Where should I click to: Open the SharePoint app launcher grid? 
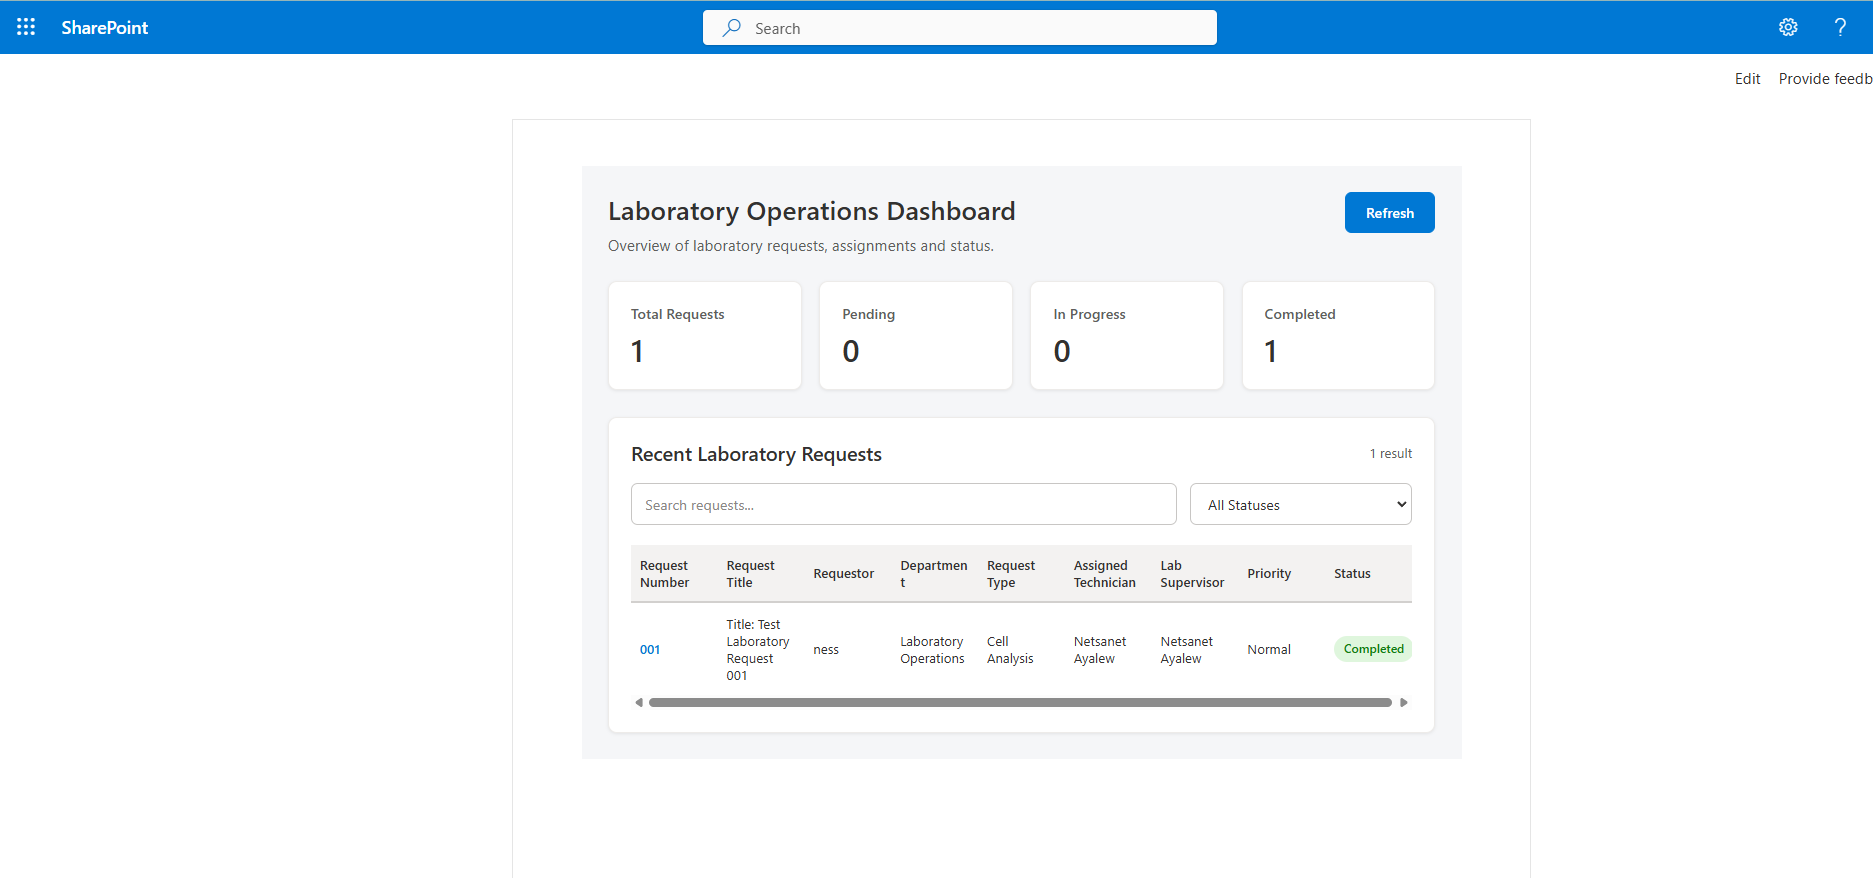[26, 27]
